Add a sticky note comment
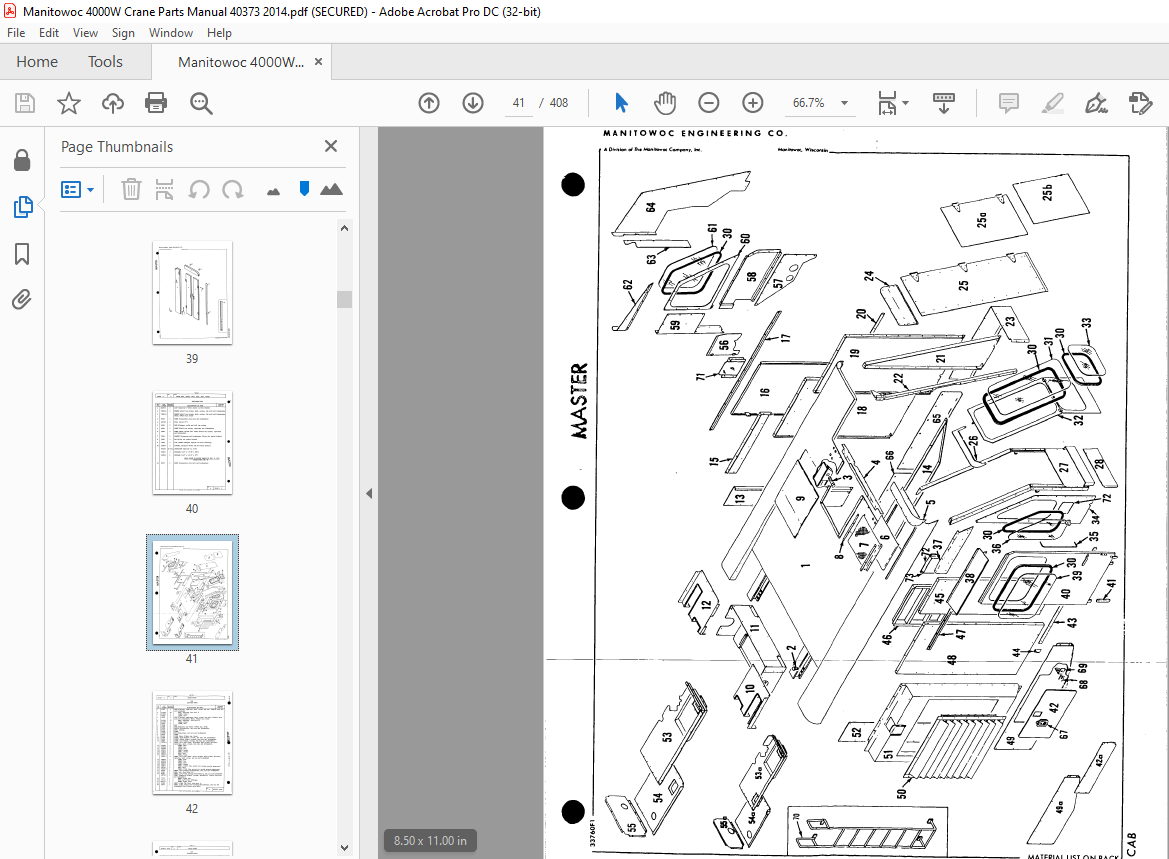Screen dimensions: 1169x859 1008,103
